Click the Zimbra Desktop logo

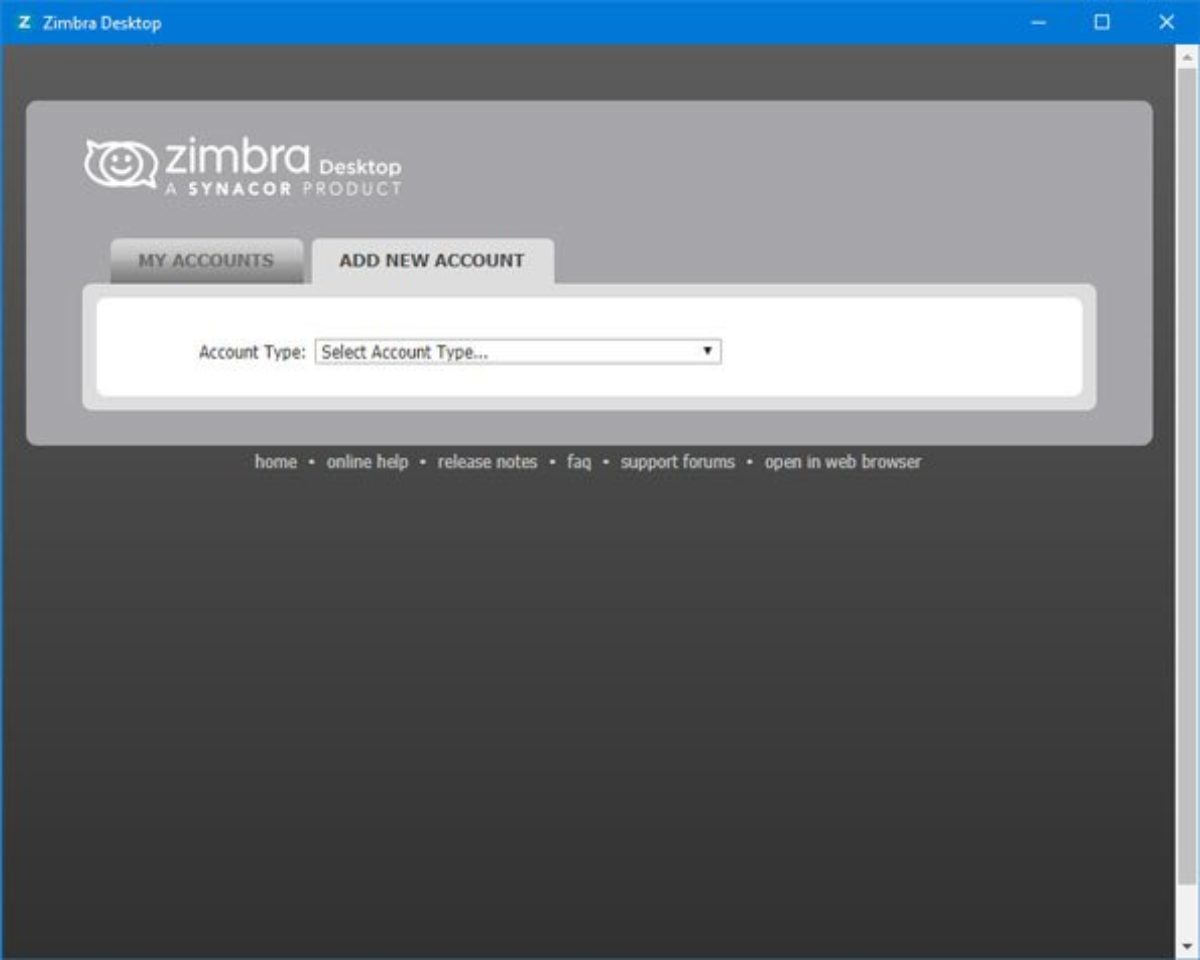(x=243, y=166)
